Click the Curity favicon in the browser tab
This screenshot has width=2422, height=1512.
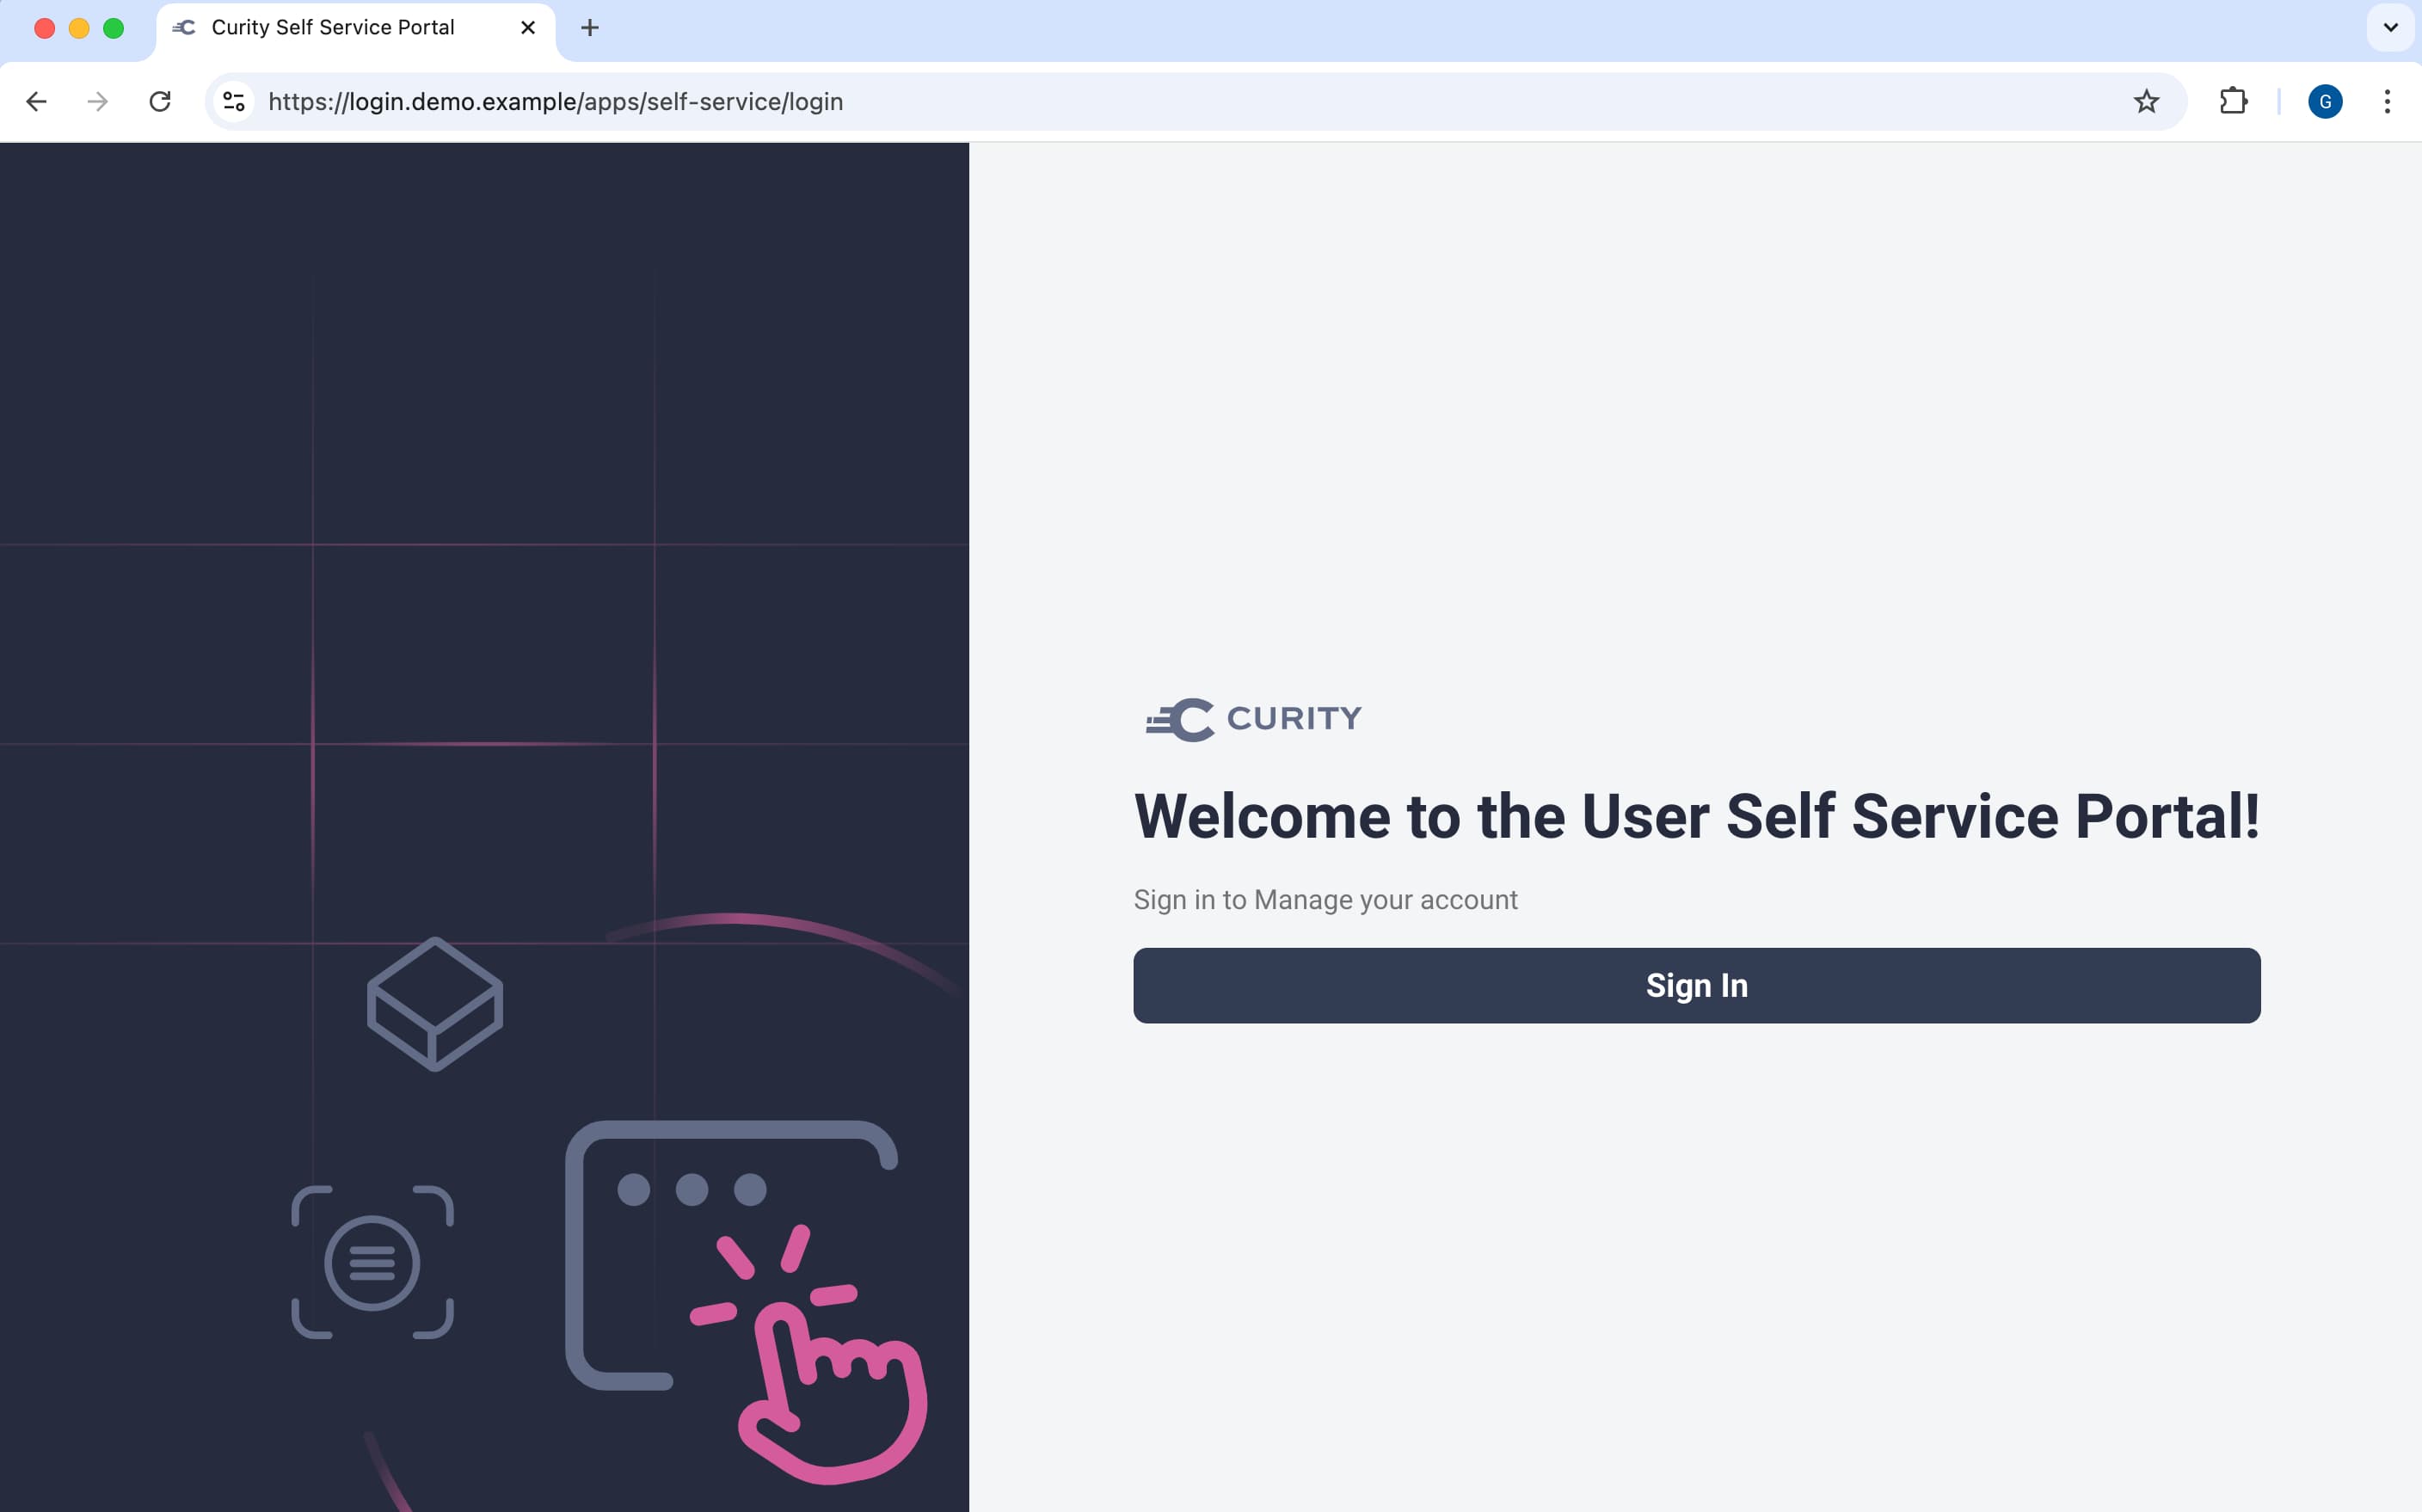tap(183, 28)
